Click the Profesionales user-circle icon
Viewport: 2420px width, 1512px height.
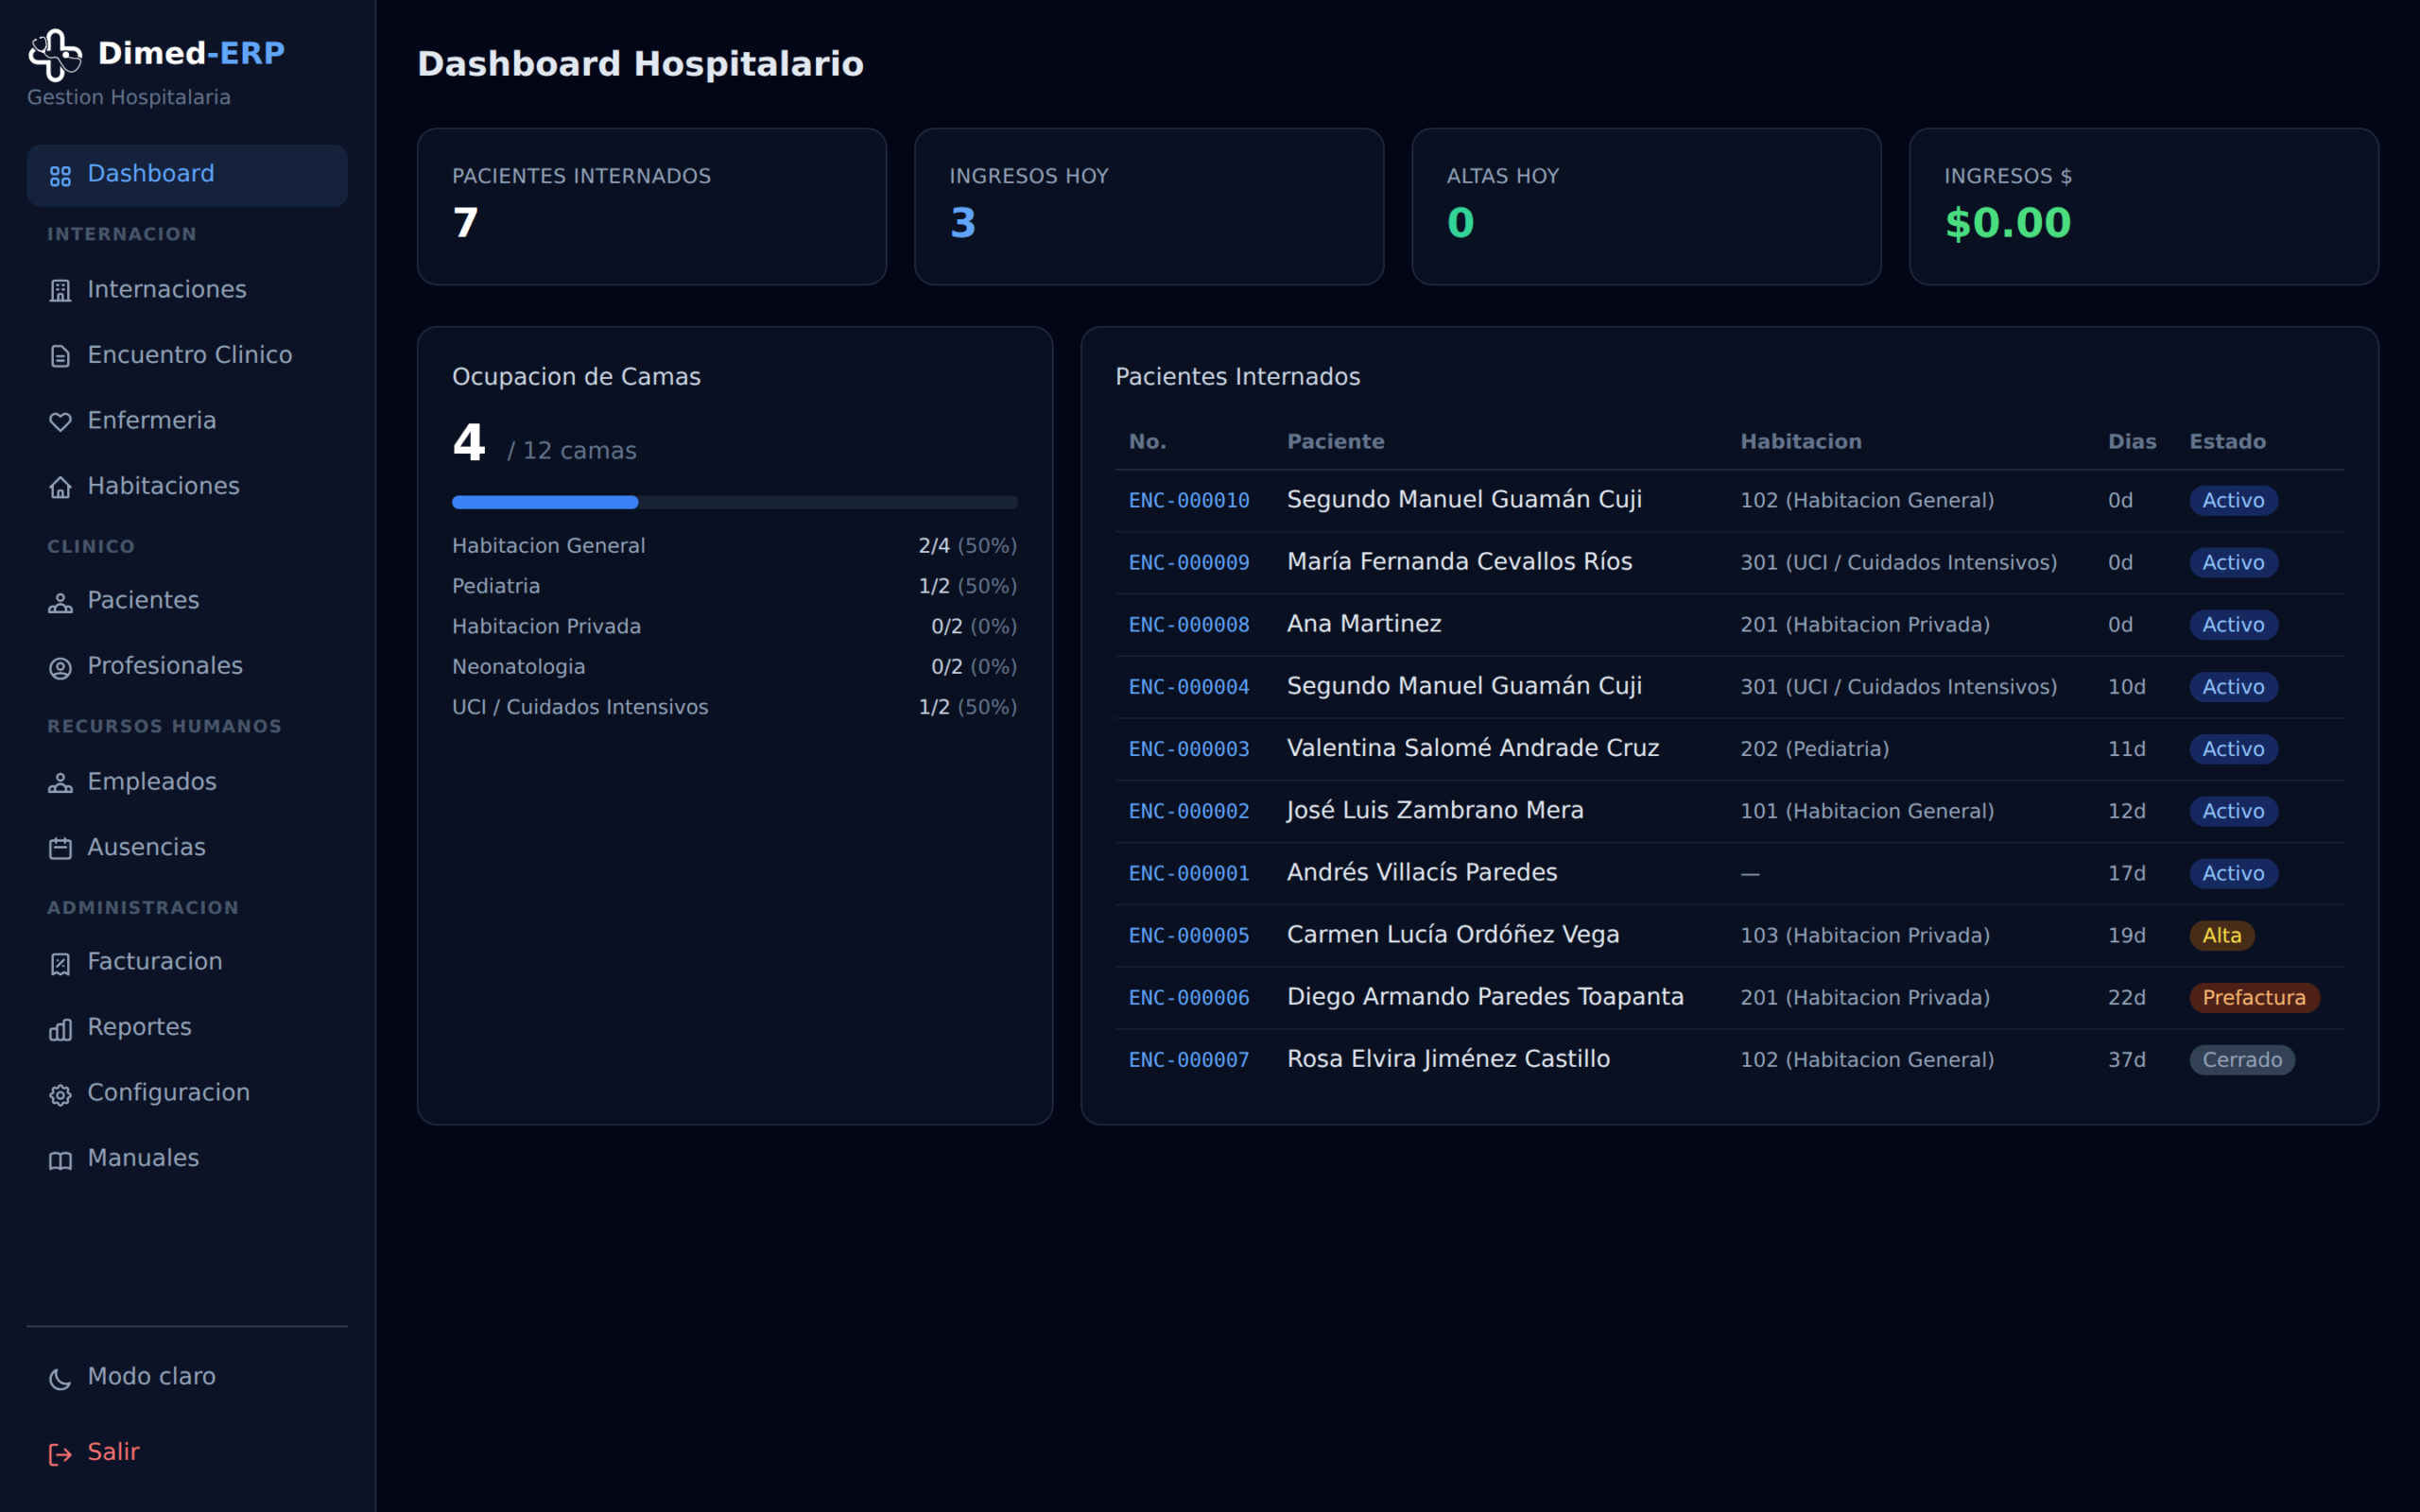pyautogui.click(x=60, y=667)
